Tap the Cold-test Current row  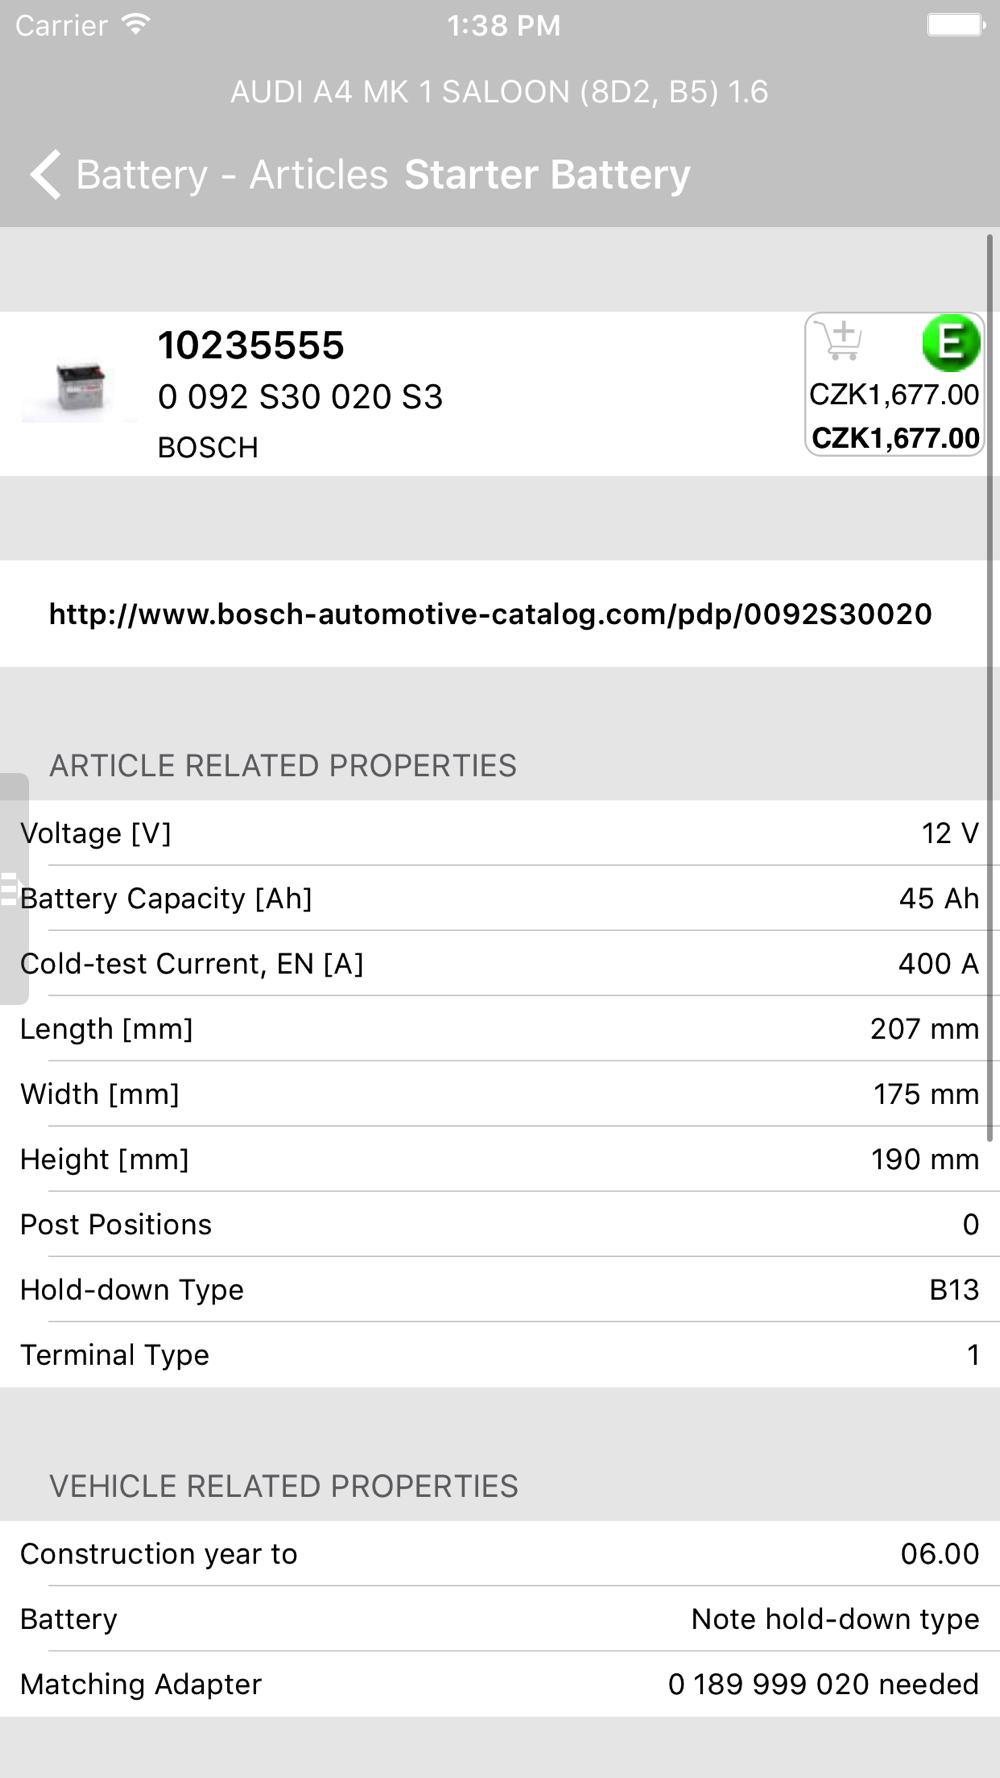[x=500, y=963]
